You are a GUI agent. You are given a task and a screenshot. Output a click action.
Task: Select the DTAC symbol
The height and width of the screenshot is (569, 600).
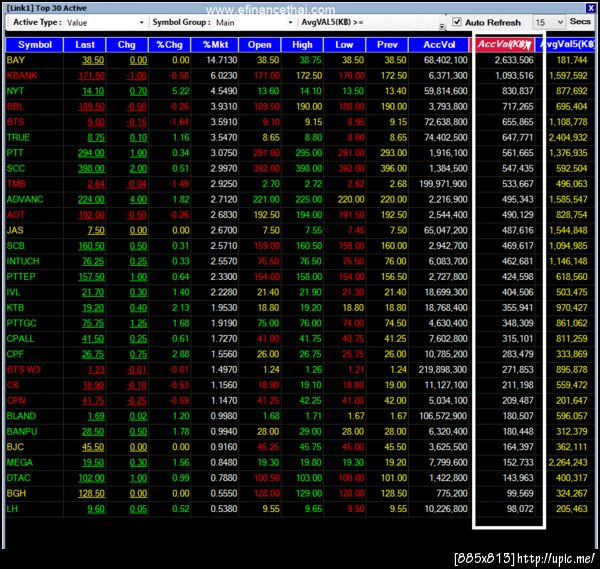18,478
